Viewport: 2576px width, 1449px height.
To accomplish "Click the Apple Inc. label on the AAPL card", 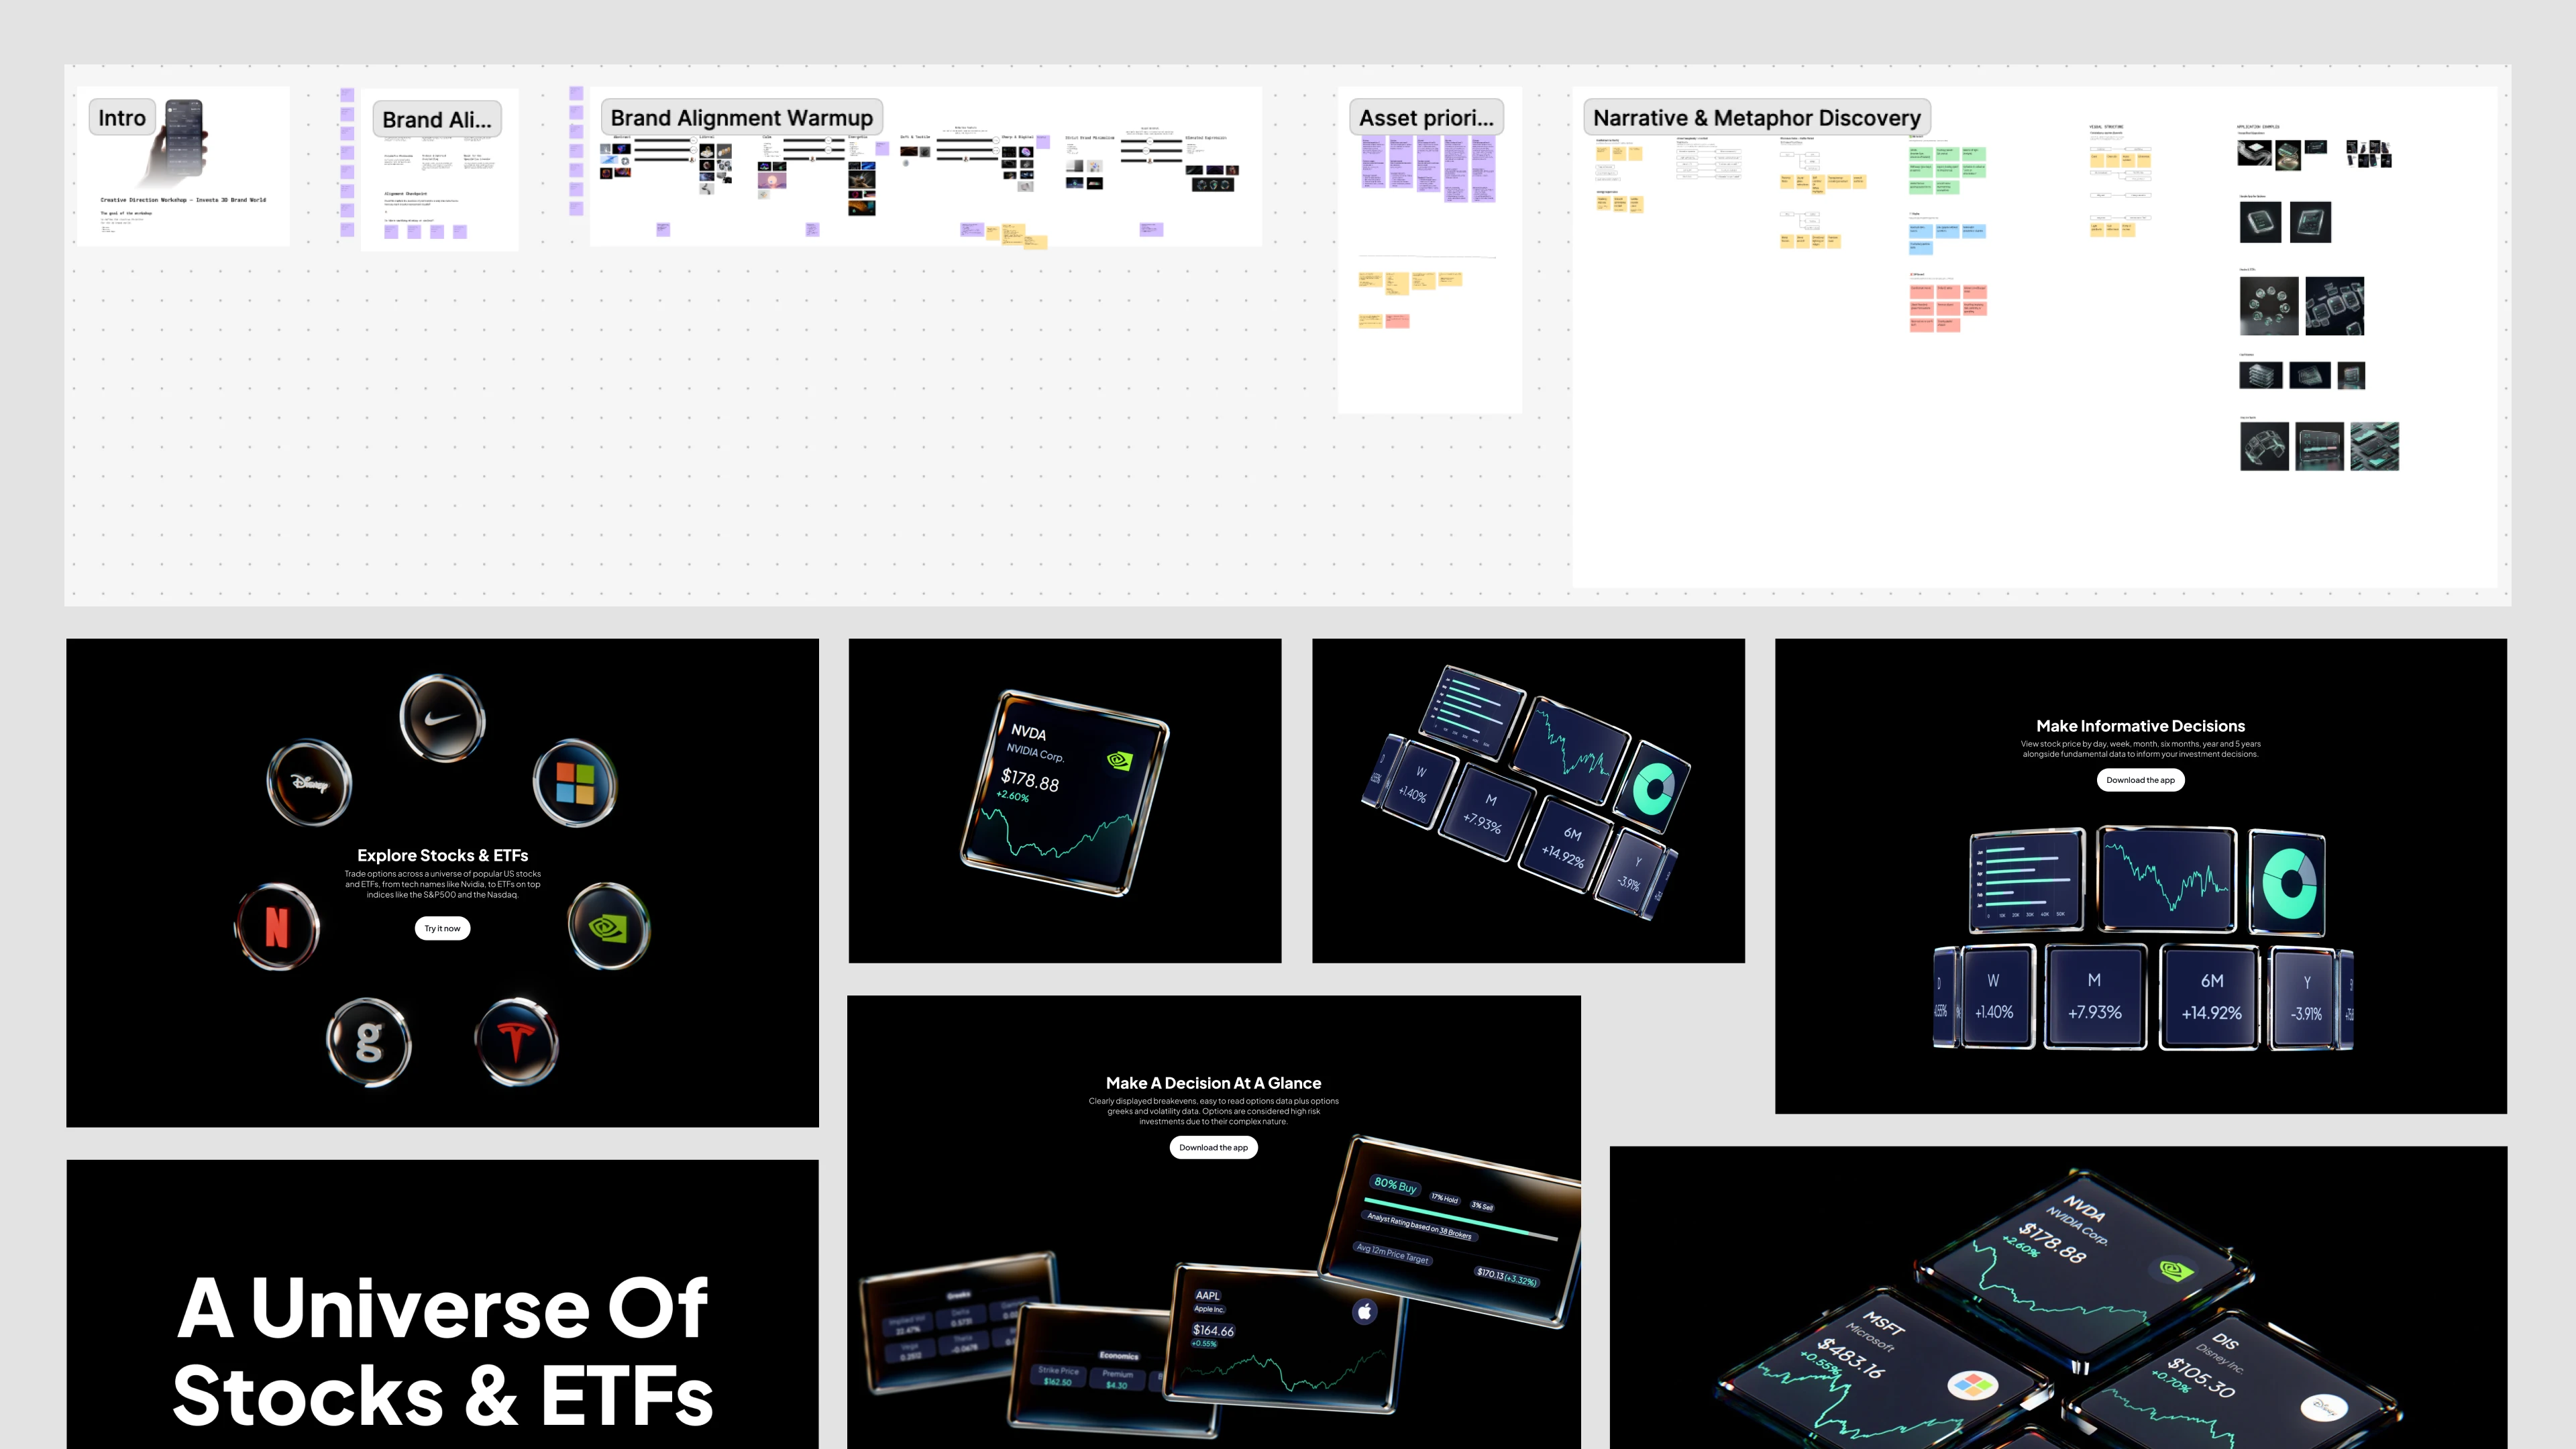I will point(1209,1309).
